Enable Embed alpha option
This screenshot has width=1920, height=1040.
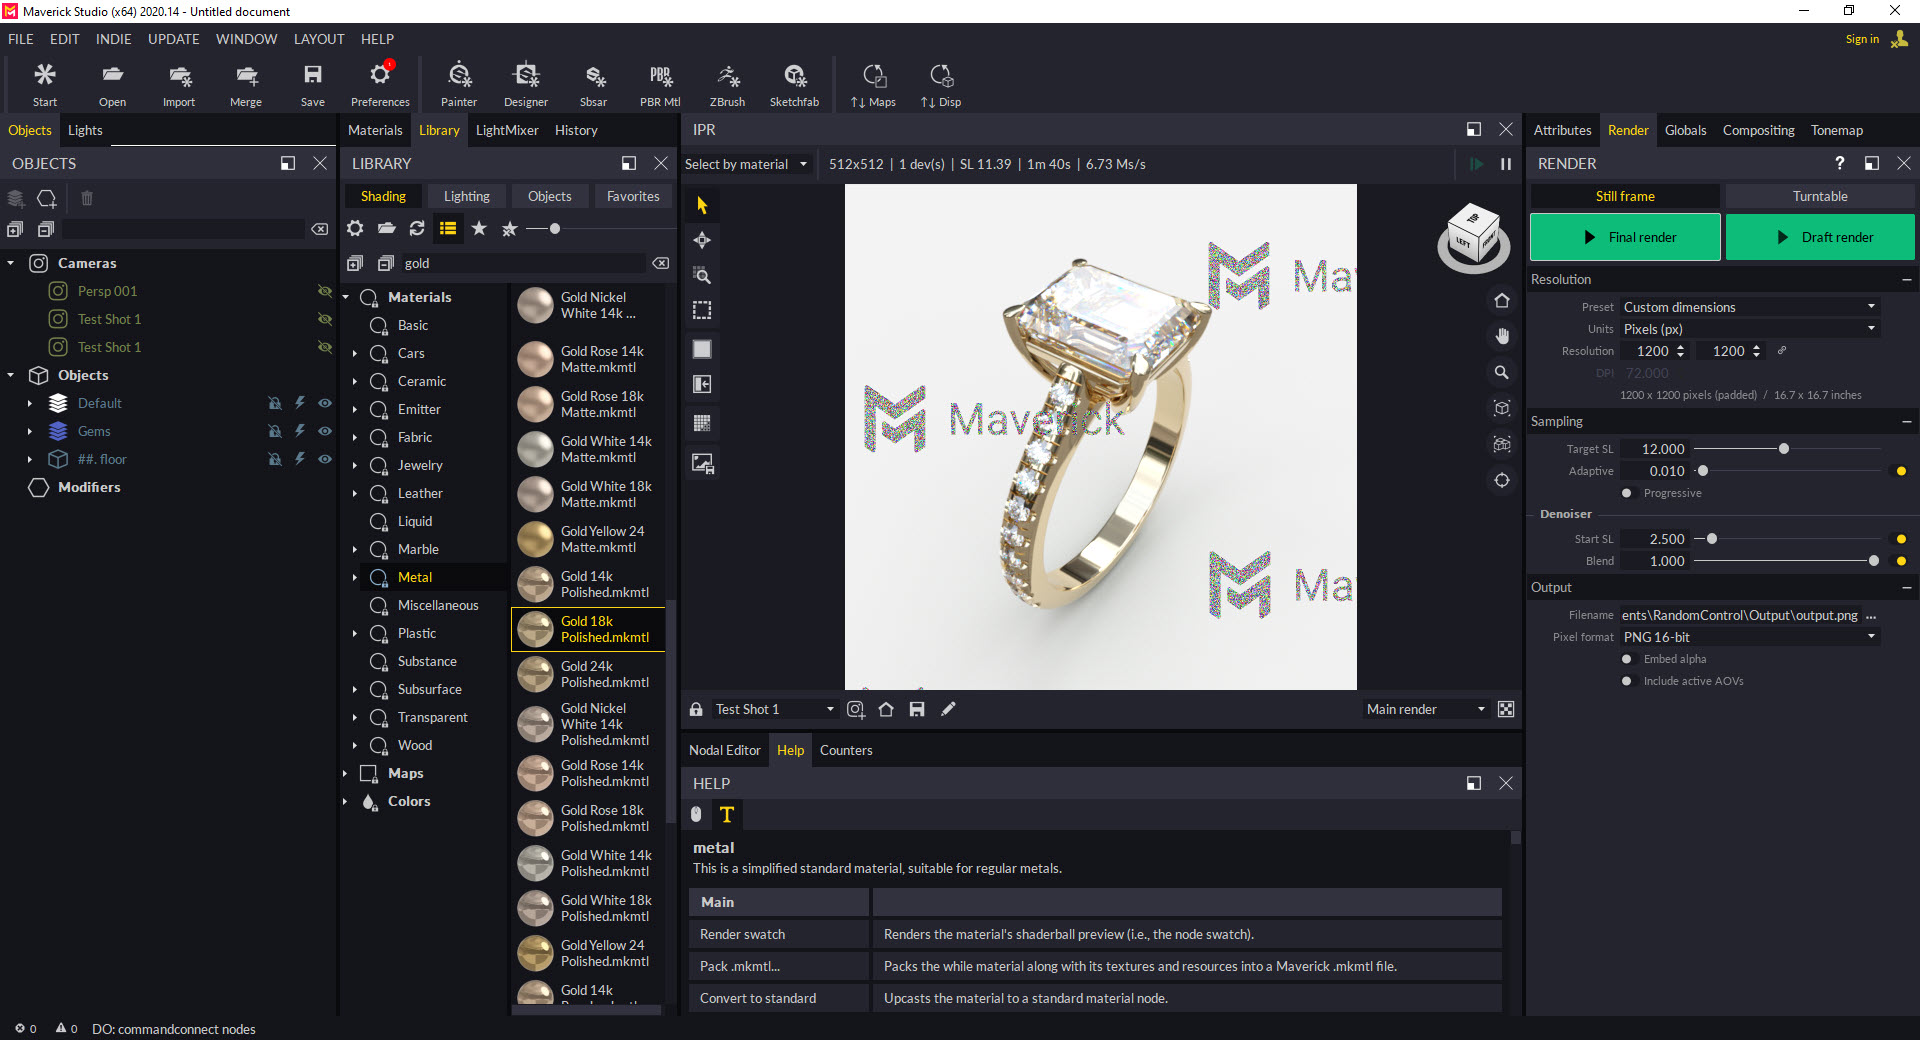1627,659
